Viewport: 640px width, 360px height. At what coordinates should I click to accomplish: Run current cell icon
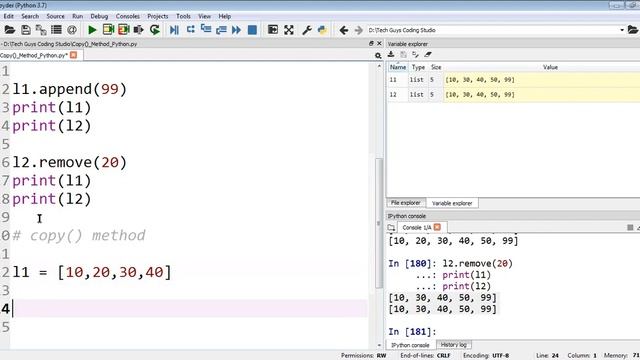(108, 30)
